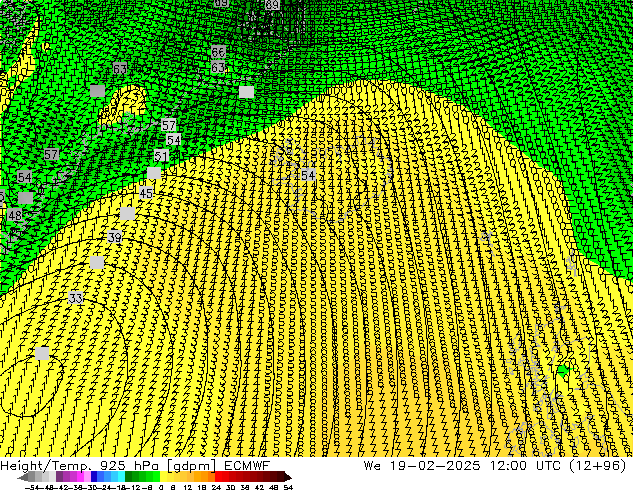Click the left arrow end of the colorbar
Screen dimensions: 634x490
coord(23,477)
